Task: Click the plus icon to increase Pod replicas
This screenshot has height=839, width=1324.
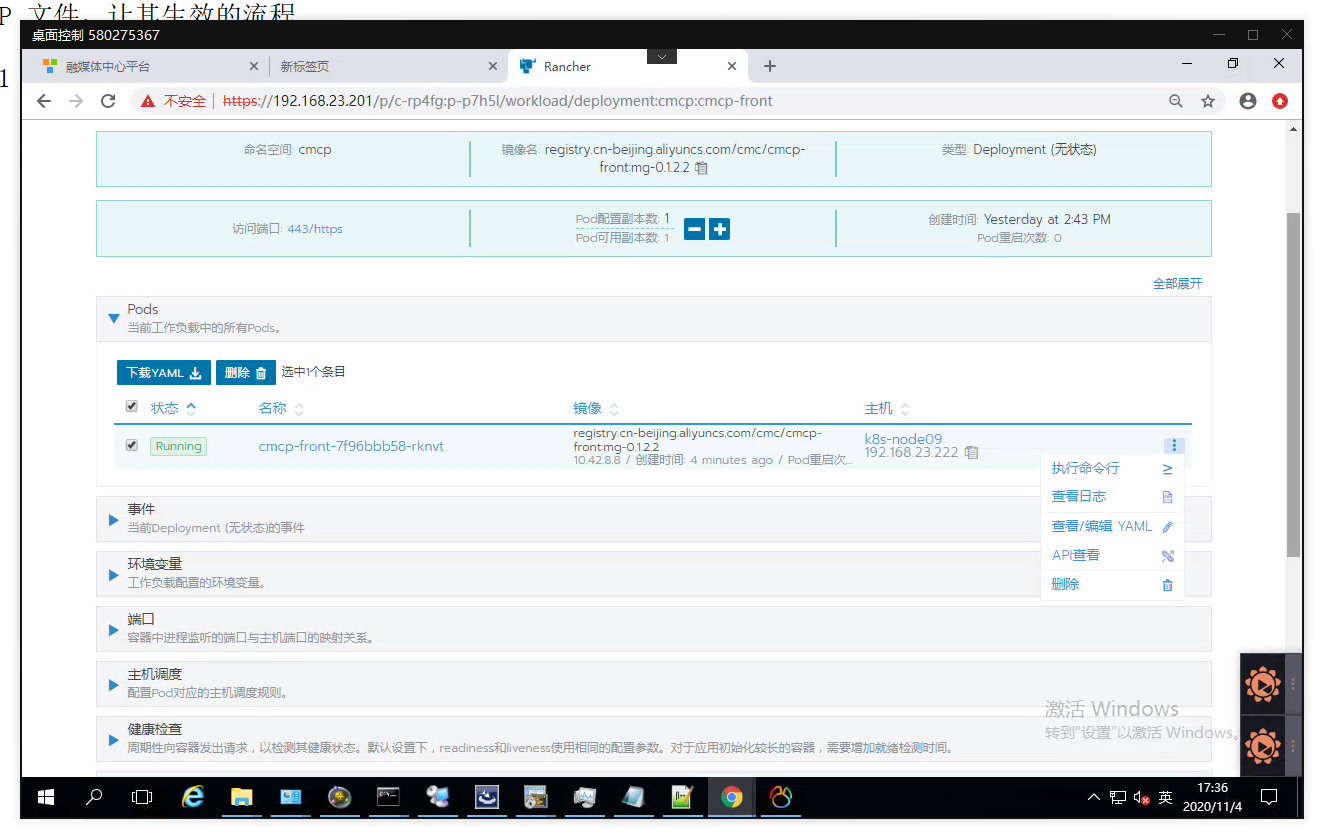Action: [719, 229]
